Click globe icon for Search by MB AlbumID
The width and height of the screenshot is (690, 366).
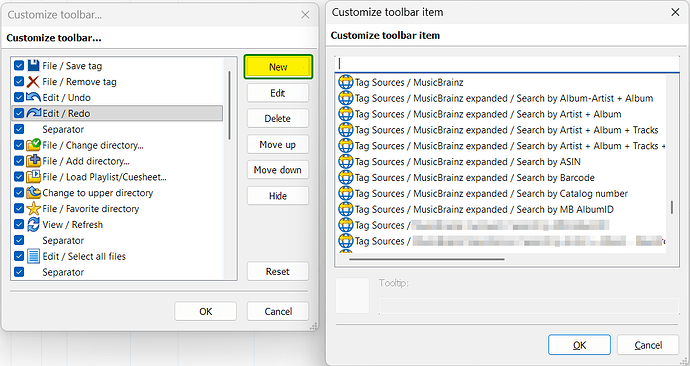click(345, 209)
